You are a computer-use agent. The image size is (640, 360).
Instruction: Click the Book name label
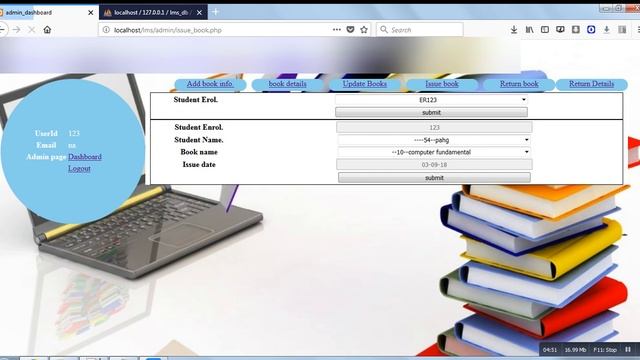tap(199, 152)
